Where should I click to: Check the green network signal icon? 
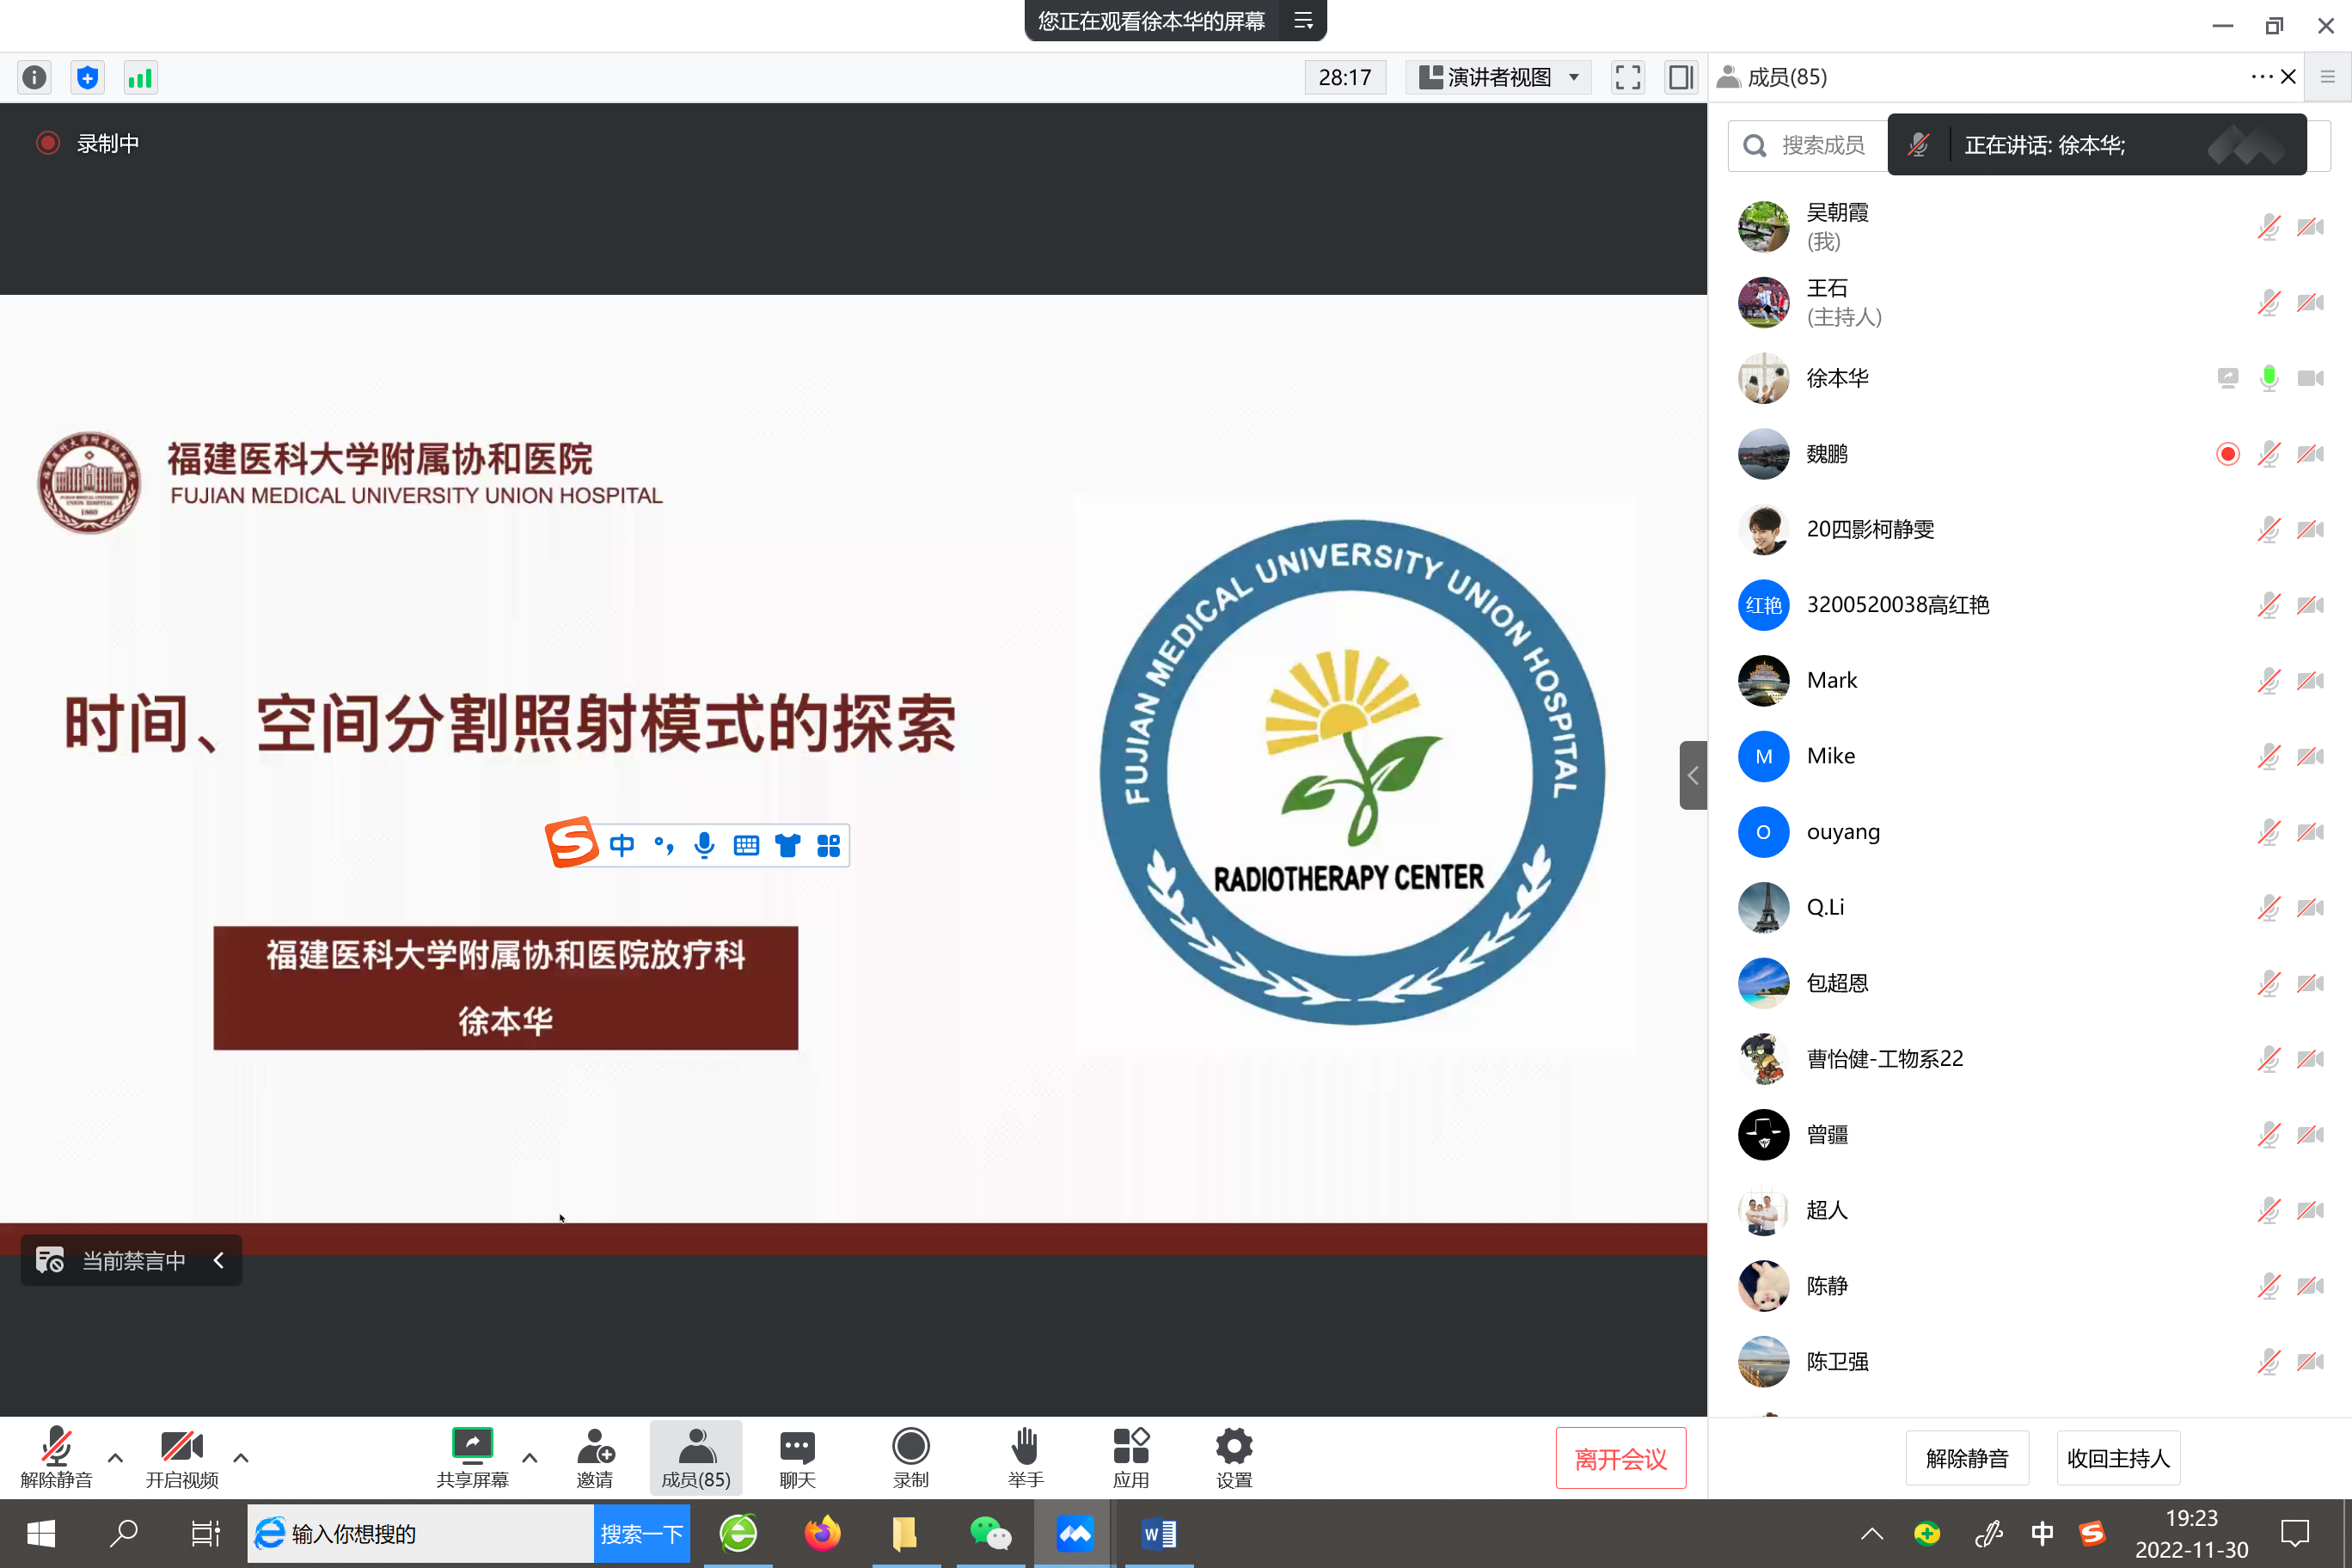click(140, 77)
